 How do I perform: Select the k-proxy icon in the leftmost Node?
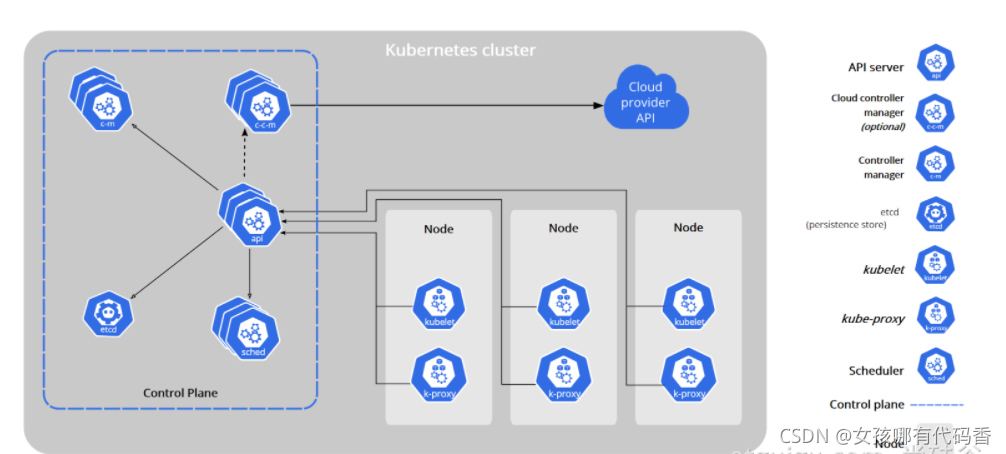439,374
